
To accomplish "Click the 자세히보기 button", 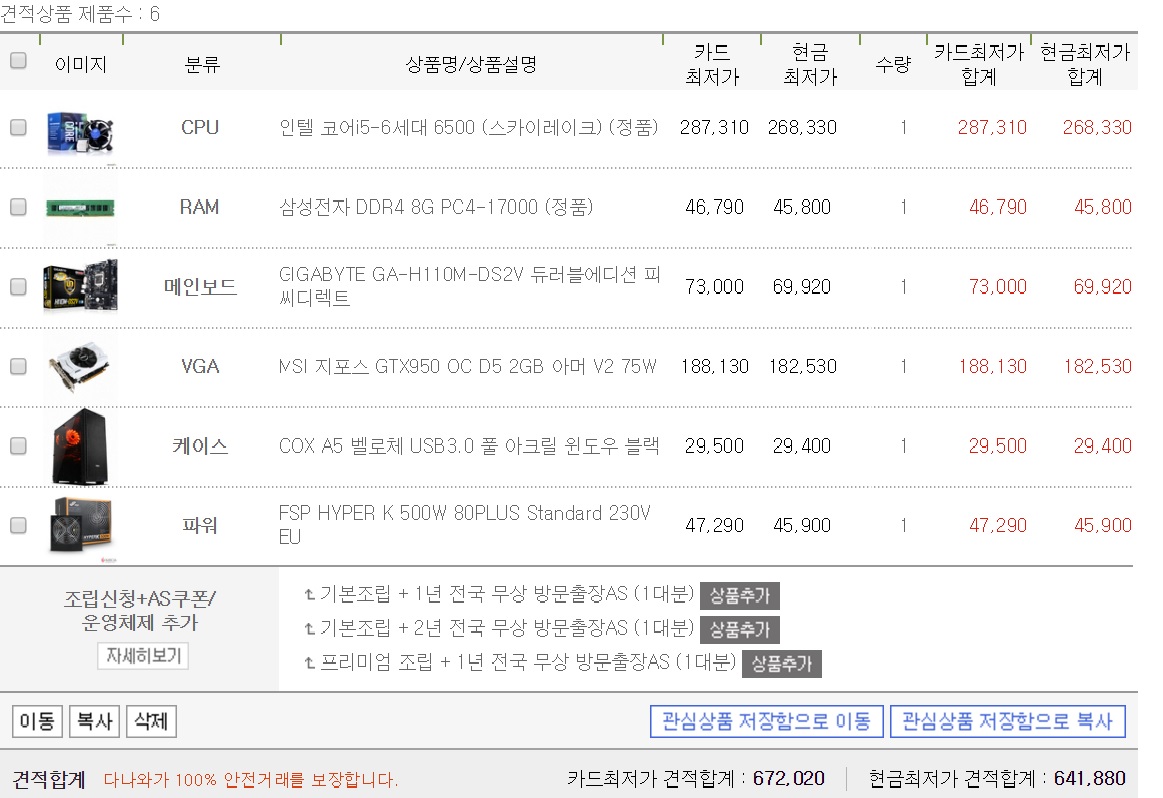I will [x=143, y=656].
